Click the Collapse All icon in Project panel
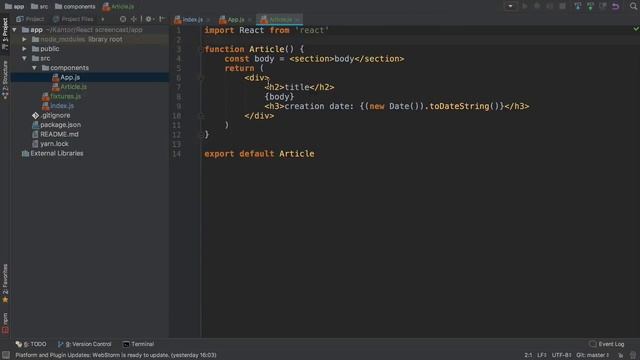The width and height of the screenshot is (640, 360). (133, 19)
